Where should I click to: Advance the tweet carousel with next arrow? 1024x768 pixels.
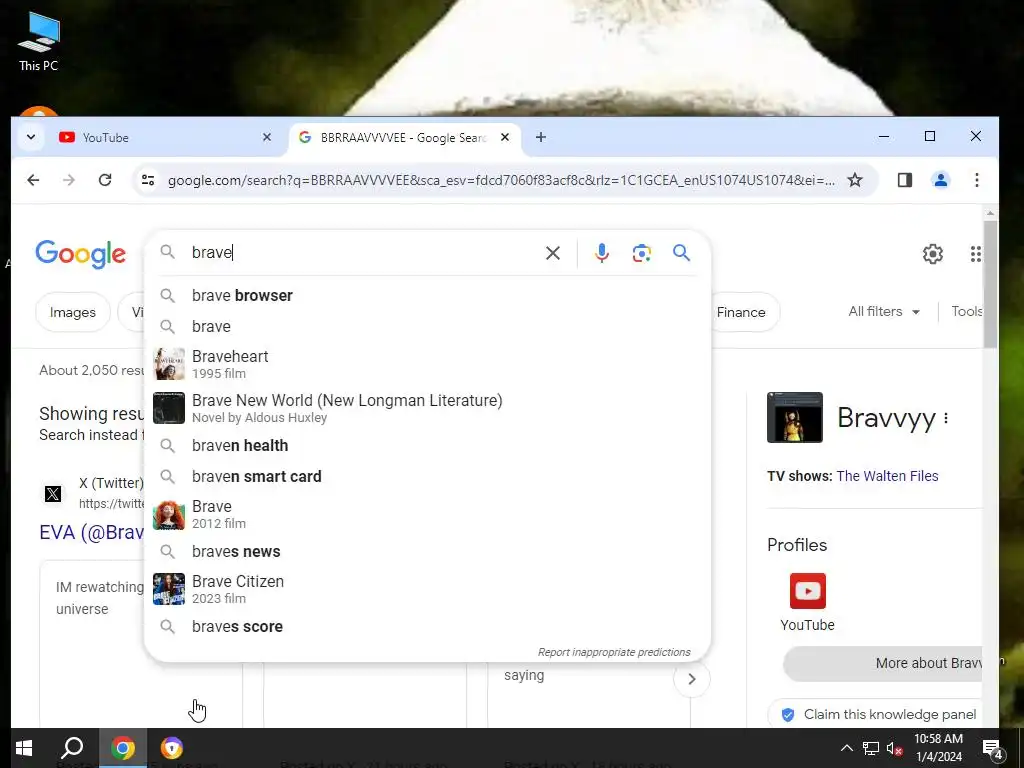[692, 679]
